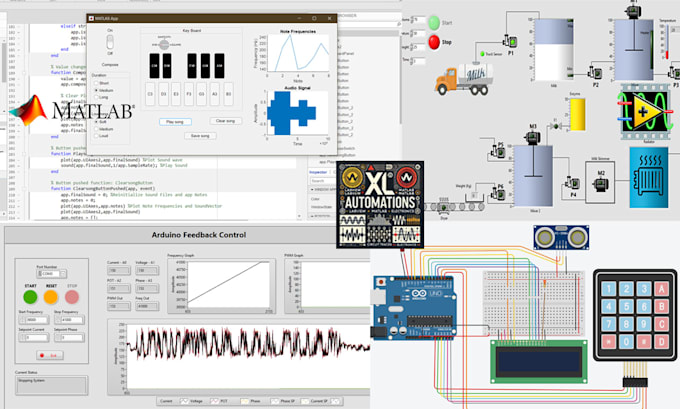680x409 pixels.
Task: Click pump P4 next to Milk Skimmer
Action: tap(572, 183)
